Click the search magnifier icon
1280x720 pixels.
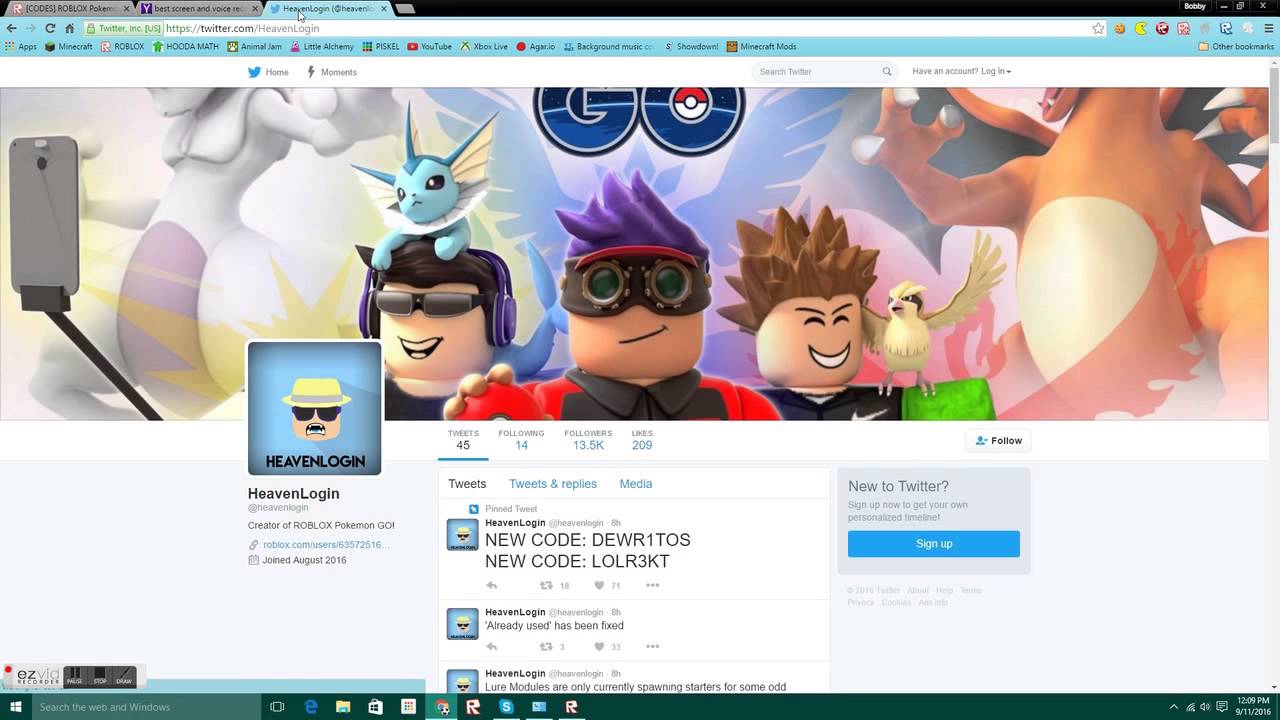click(886, 72)
